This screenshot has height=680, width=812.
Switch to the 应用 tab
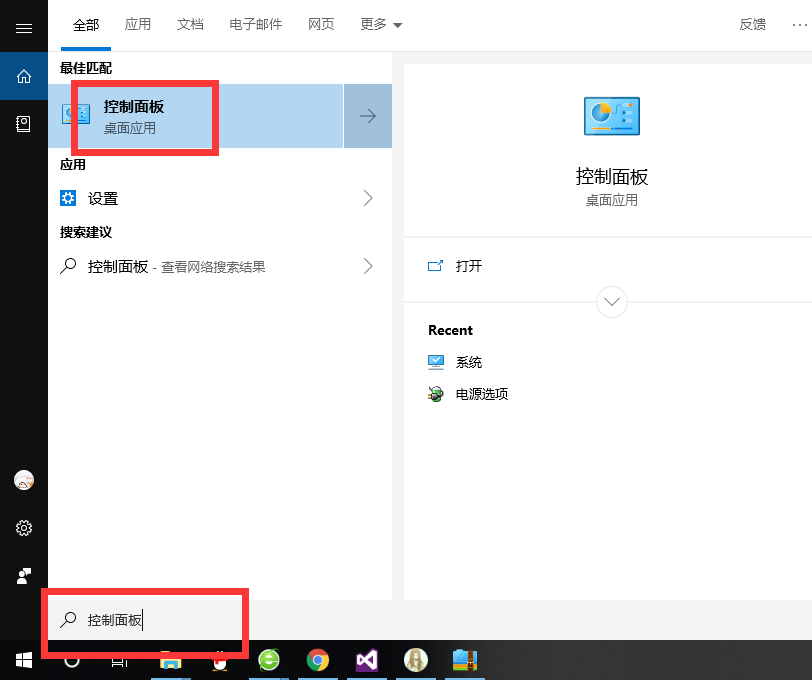point(138,25)
